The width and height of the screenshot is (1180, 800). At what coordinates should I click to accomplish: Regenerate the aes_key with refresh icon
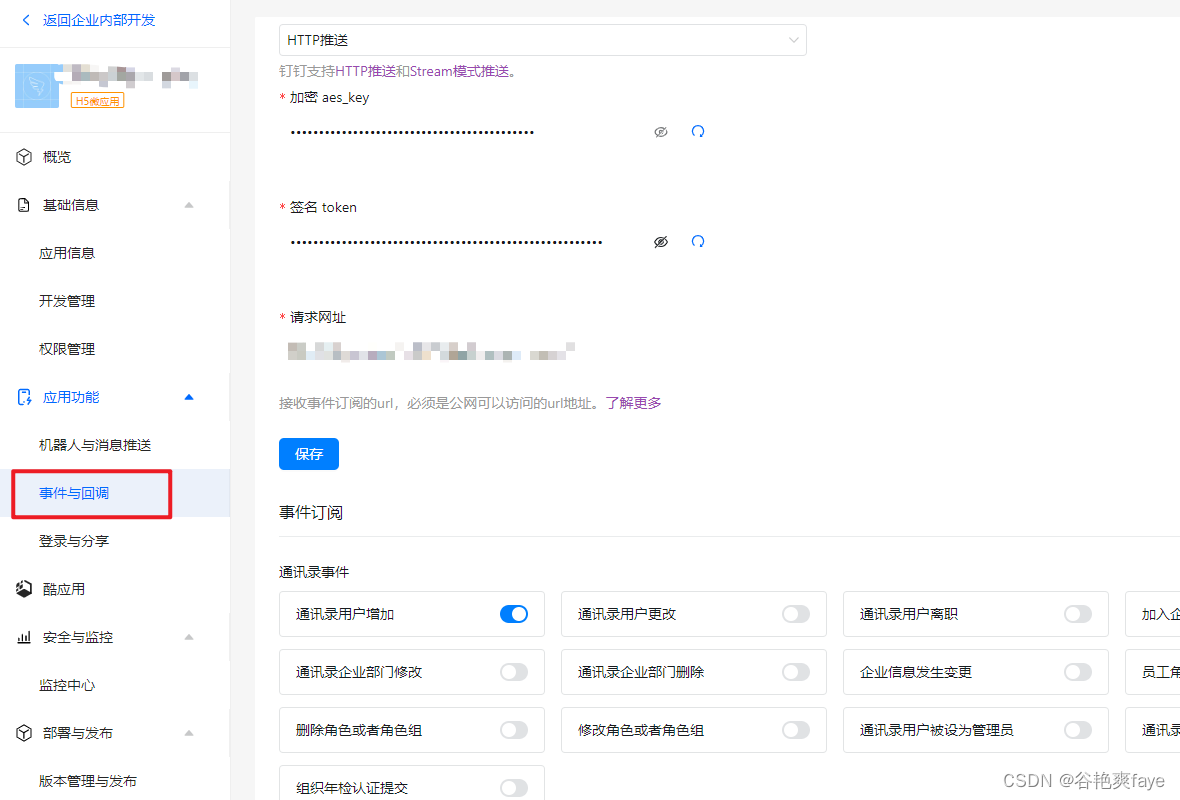[x=698, y=132]
